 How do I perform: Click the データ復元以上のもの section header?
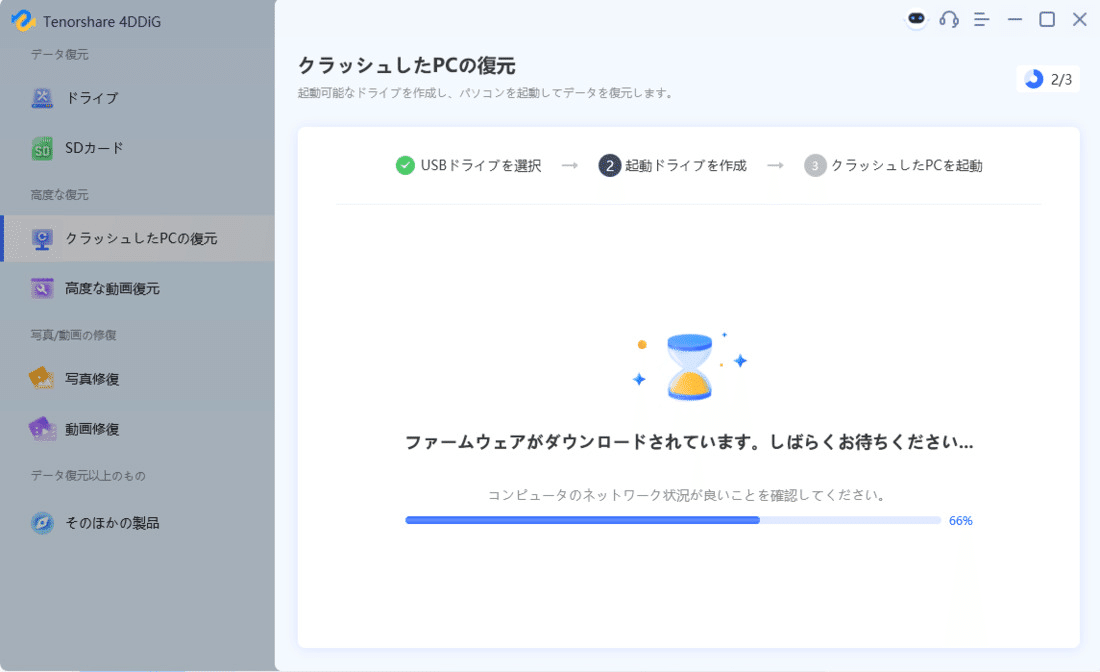[x=88, y=476]
